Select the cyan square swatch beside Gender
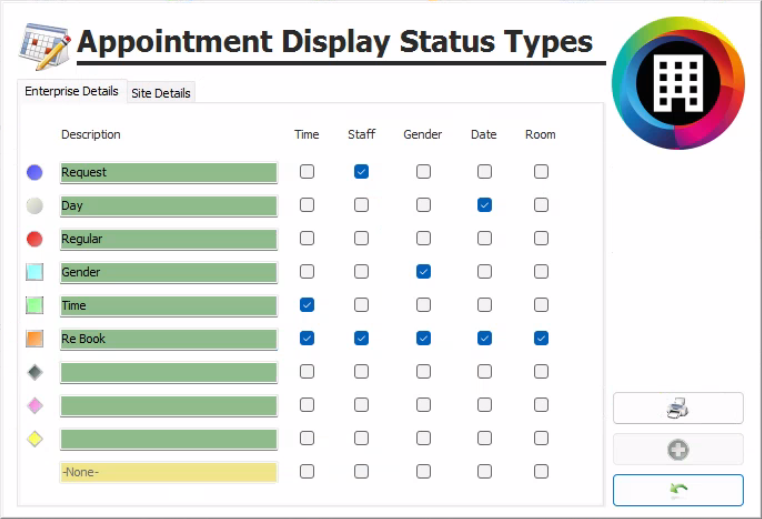 (x=35, y=272)
